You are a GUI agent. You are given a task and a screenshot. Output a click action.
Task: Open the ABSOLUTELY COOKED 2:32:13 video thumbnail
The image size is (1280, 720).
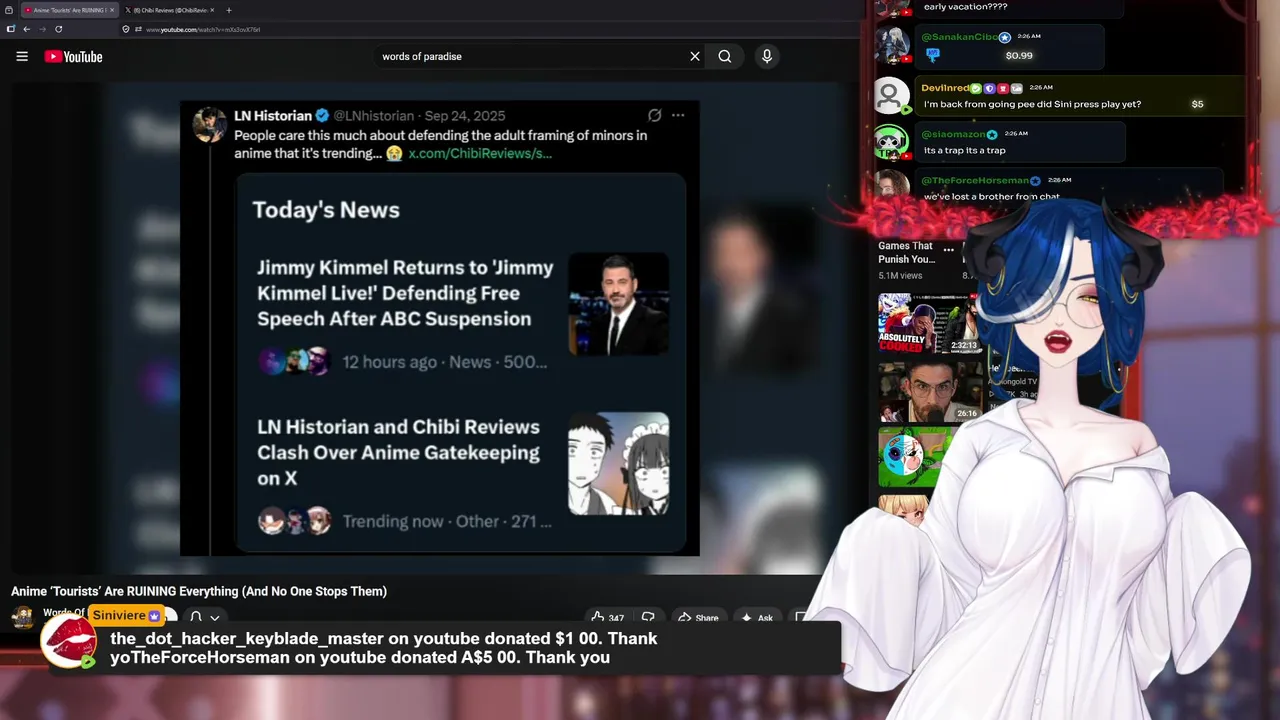point(930,323)
